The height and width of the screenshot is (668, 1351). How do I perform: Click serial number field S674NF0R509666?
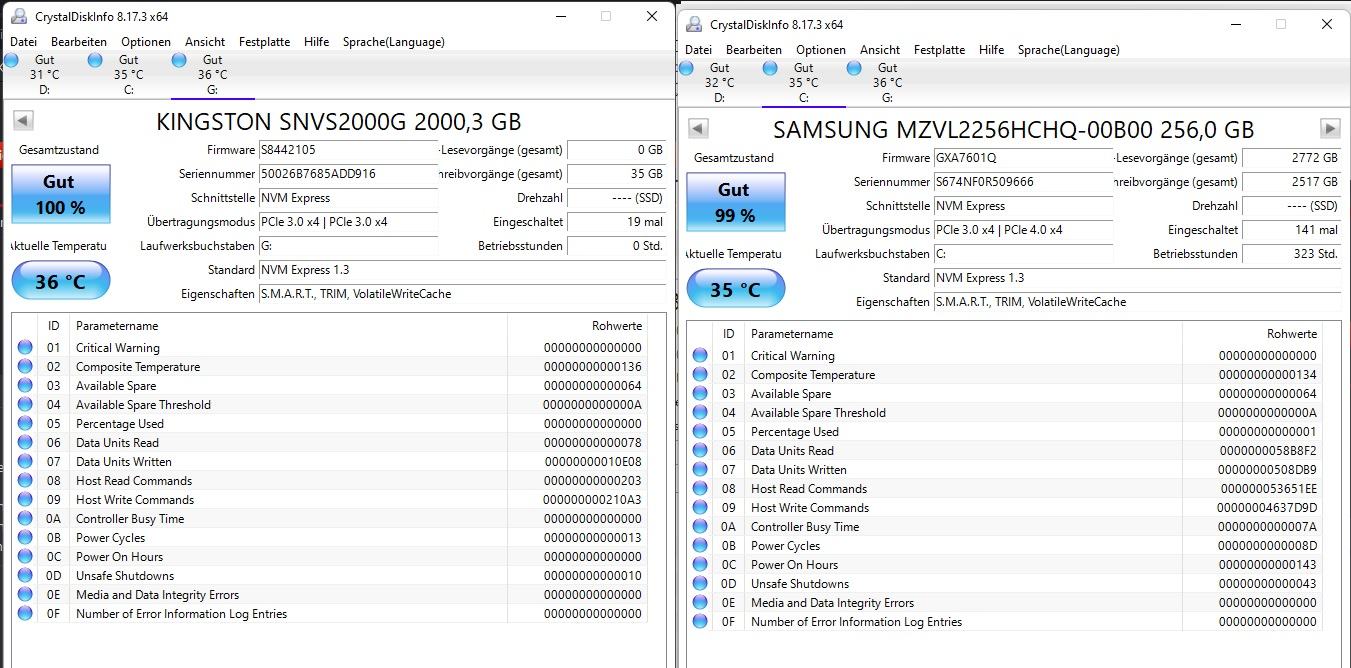point(1023,182)
